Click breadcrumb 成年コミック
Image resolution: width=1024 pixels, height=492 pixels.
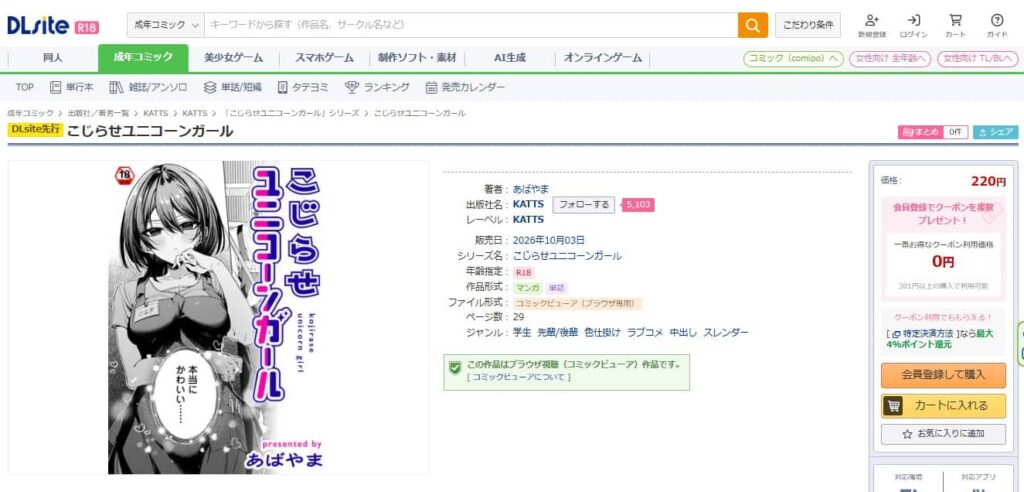click(x=30, y=113)
